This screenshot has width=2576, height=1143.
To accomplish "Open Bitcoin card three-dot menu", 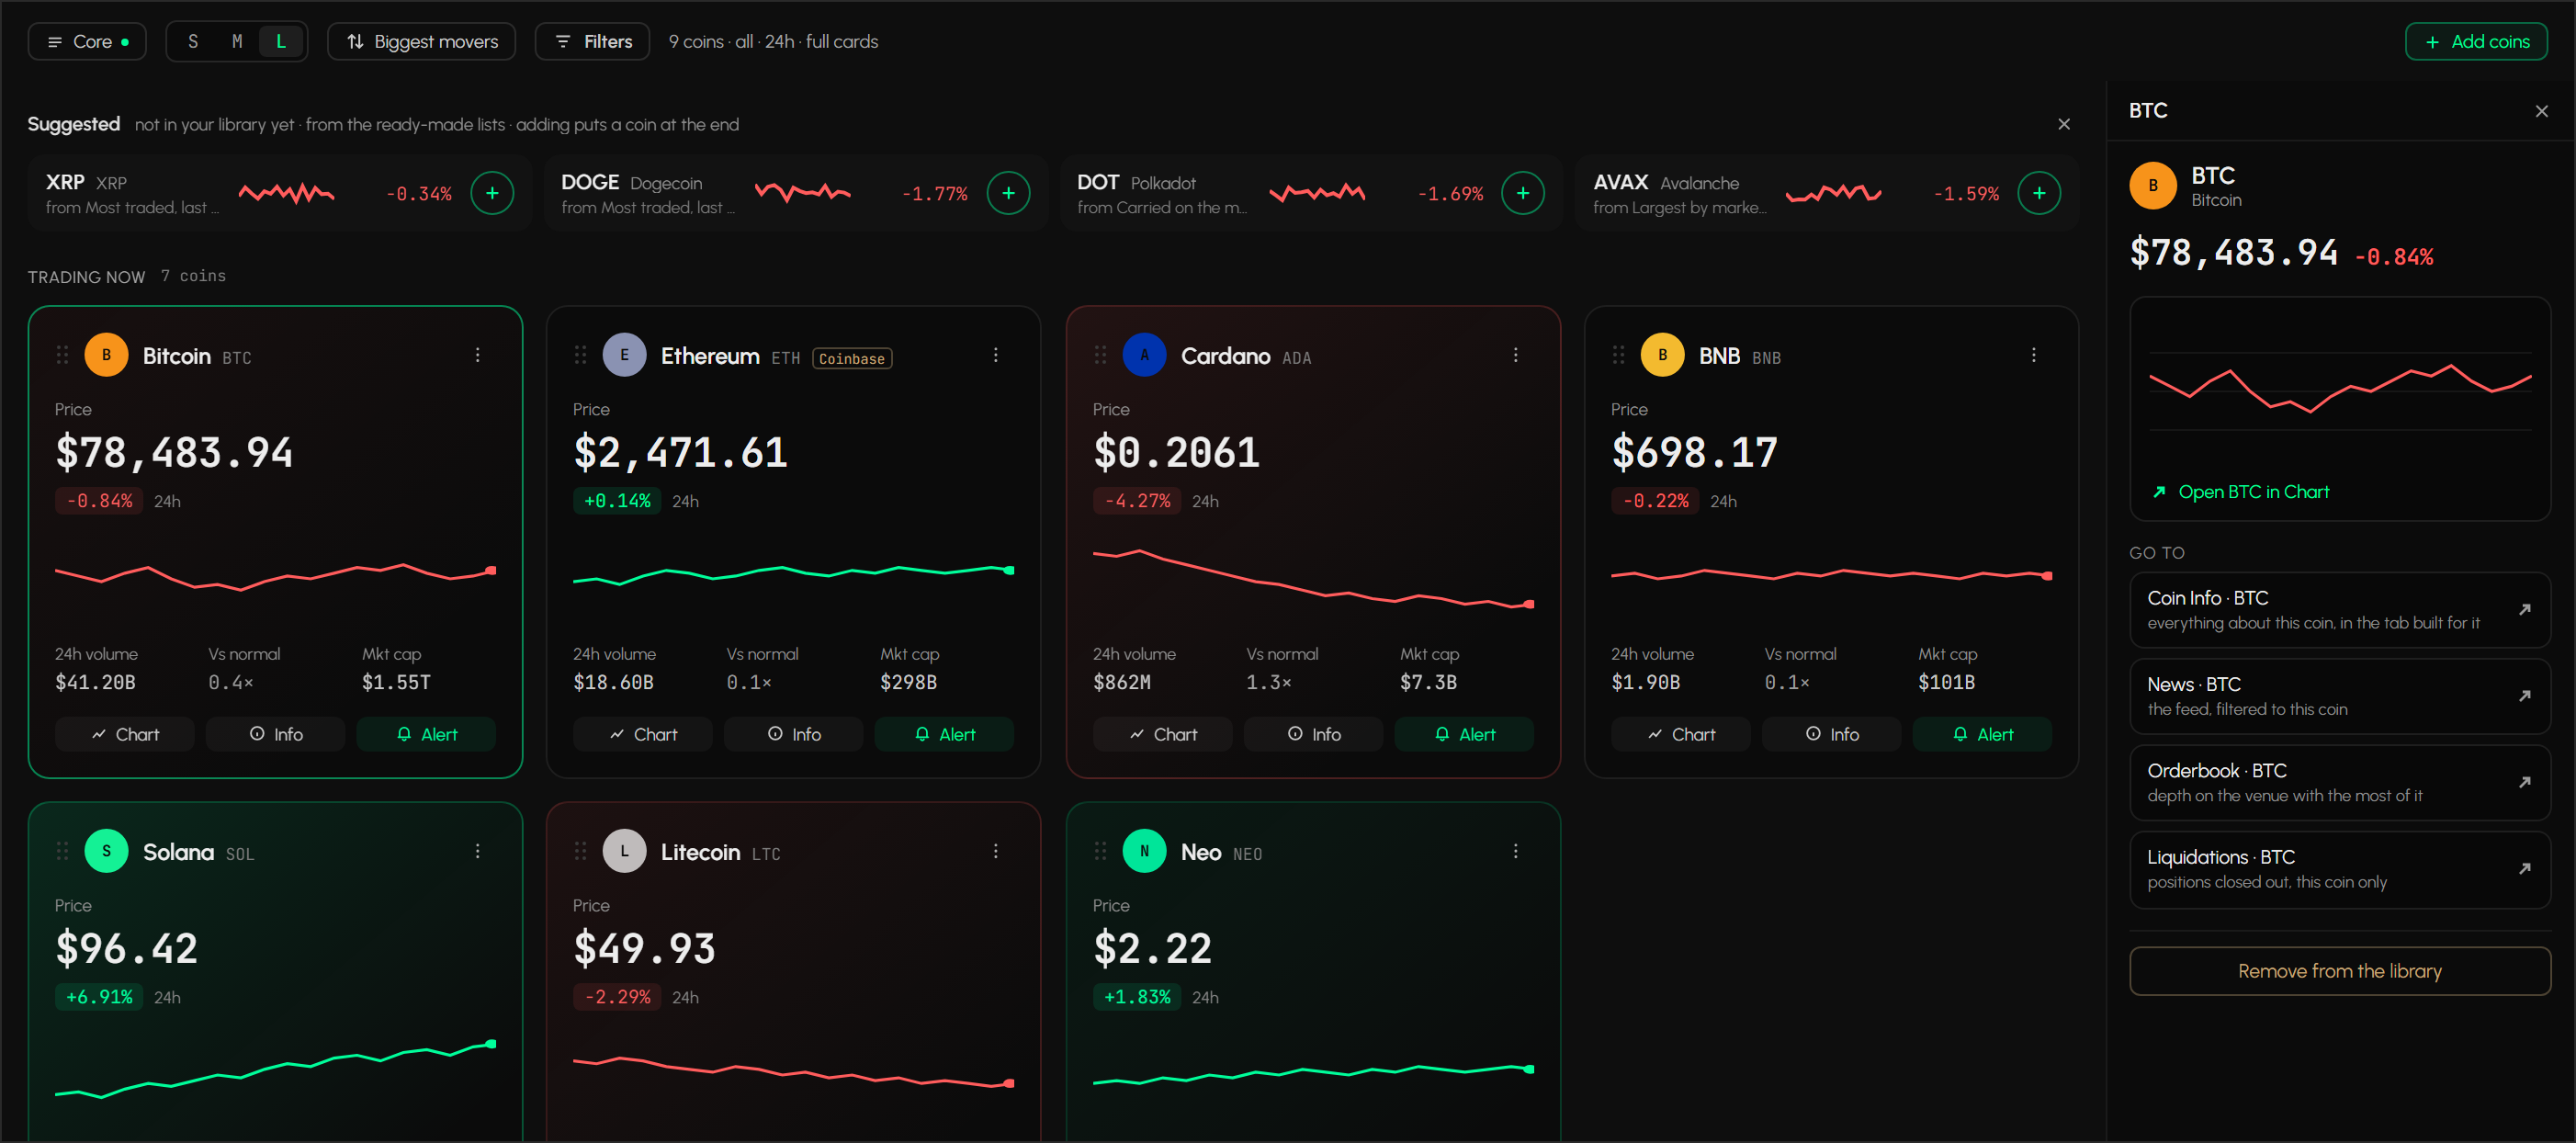I will [x=478, y=355].
